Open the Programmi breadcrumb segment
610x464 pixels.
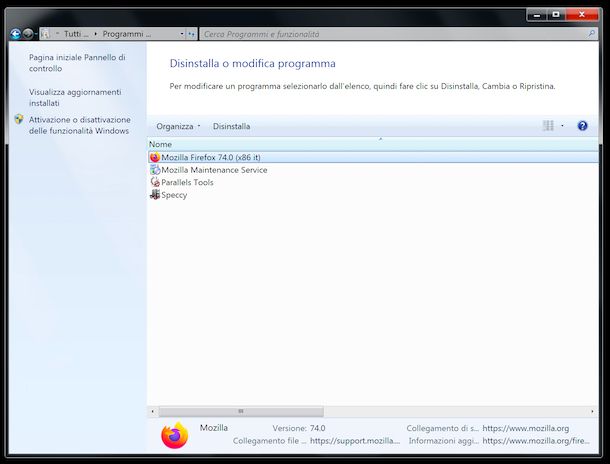coord(127,34)
